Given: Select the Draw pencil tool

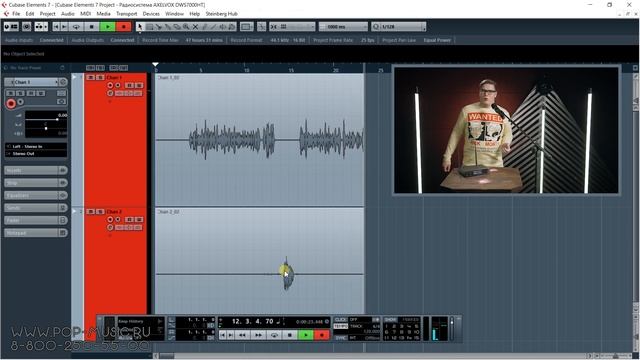Looking at the screenshot, I should pyautogui.click(x=204, y=27).
